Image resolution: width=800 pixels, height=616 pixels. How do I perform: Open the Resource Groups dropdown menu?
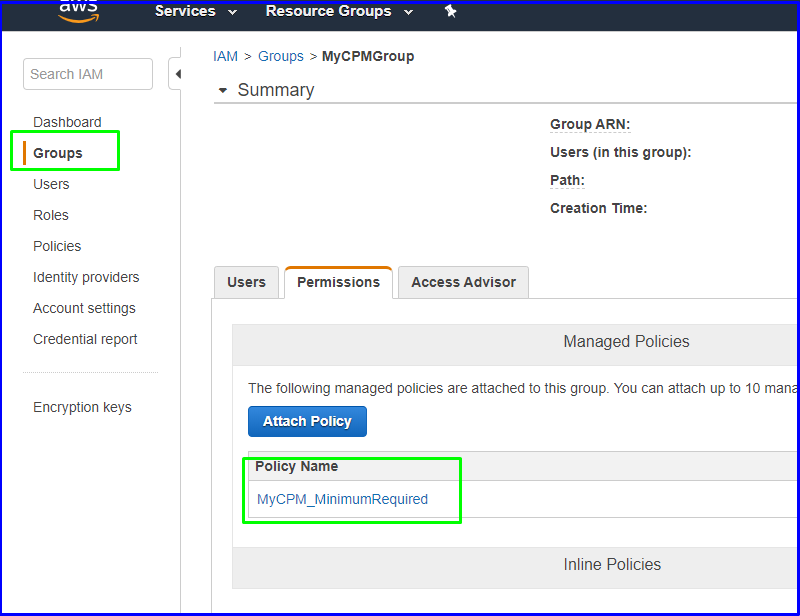pos(339,11)
